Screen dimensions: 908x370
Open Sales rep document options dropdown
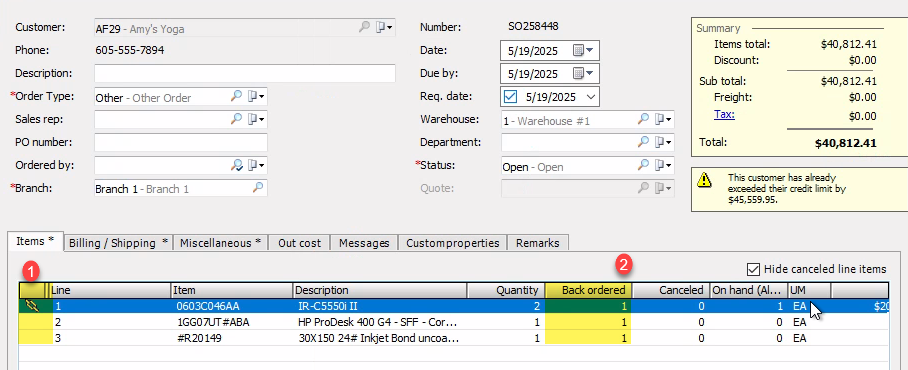(257, 119)
